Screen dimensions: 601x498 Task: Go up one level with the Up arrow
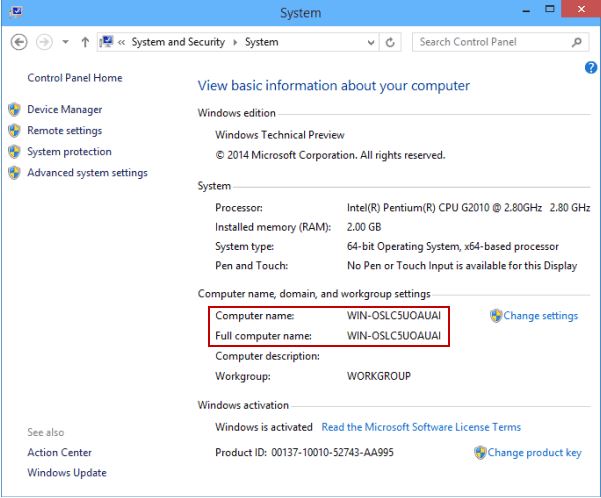(85, 42)
